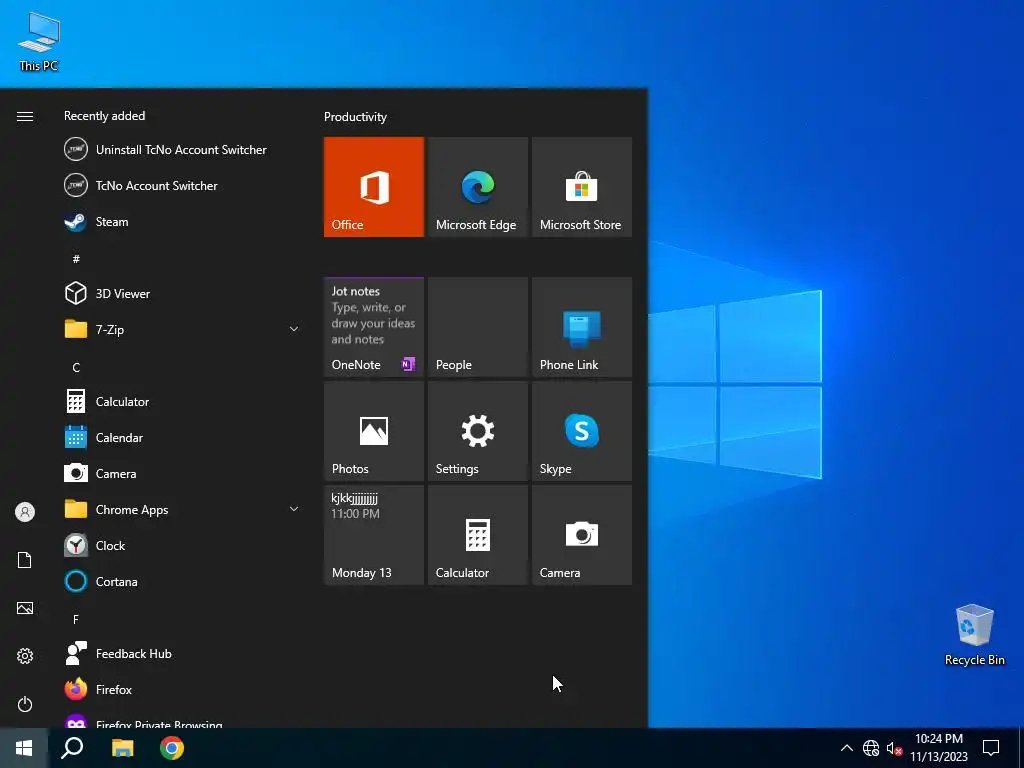The width and height of the screenshot is (1024, 768).
Task: Launch the Skype tile
Action: click(581, 431)
